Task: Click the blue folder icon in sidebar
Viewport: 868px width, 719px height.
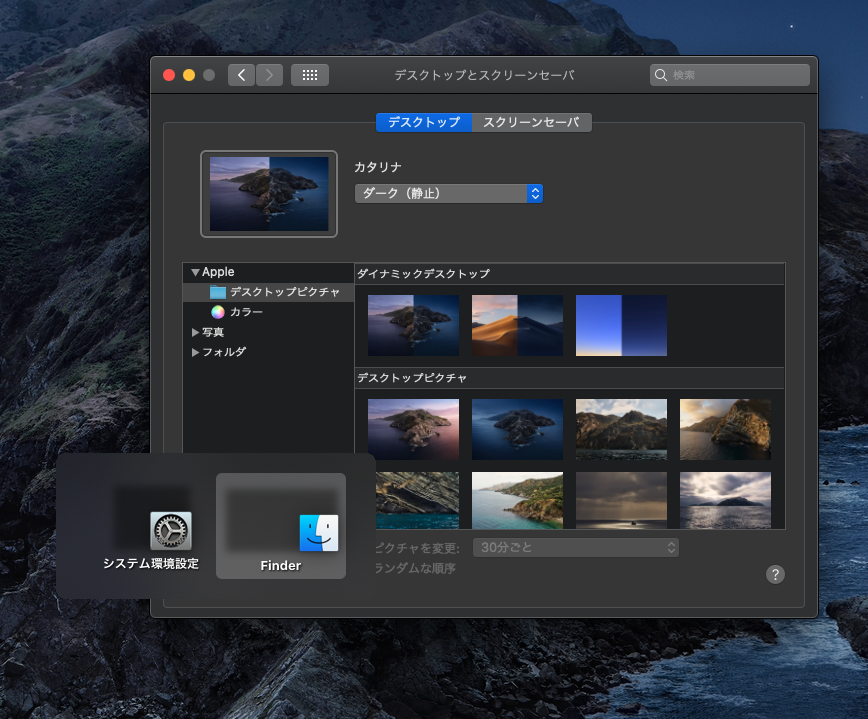Action: 218,292
